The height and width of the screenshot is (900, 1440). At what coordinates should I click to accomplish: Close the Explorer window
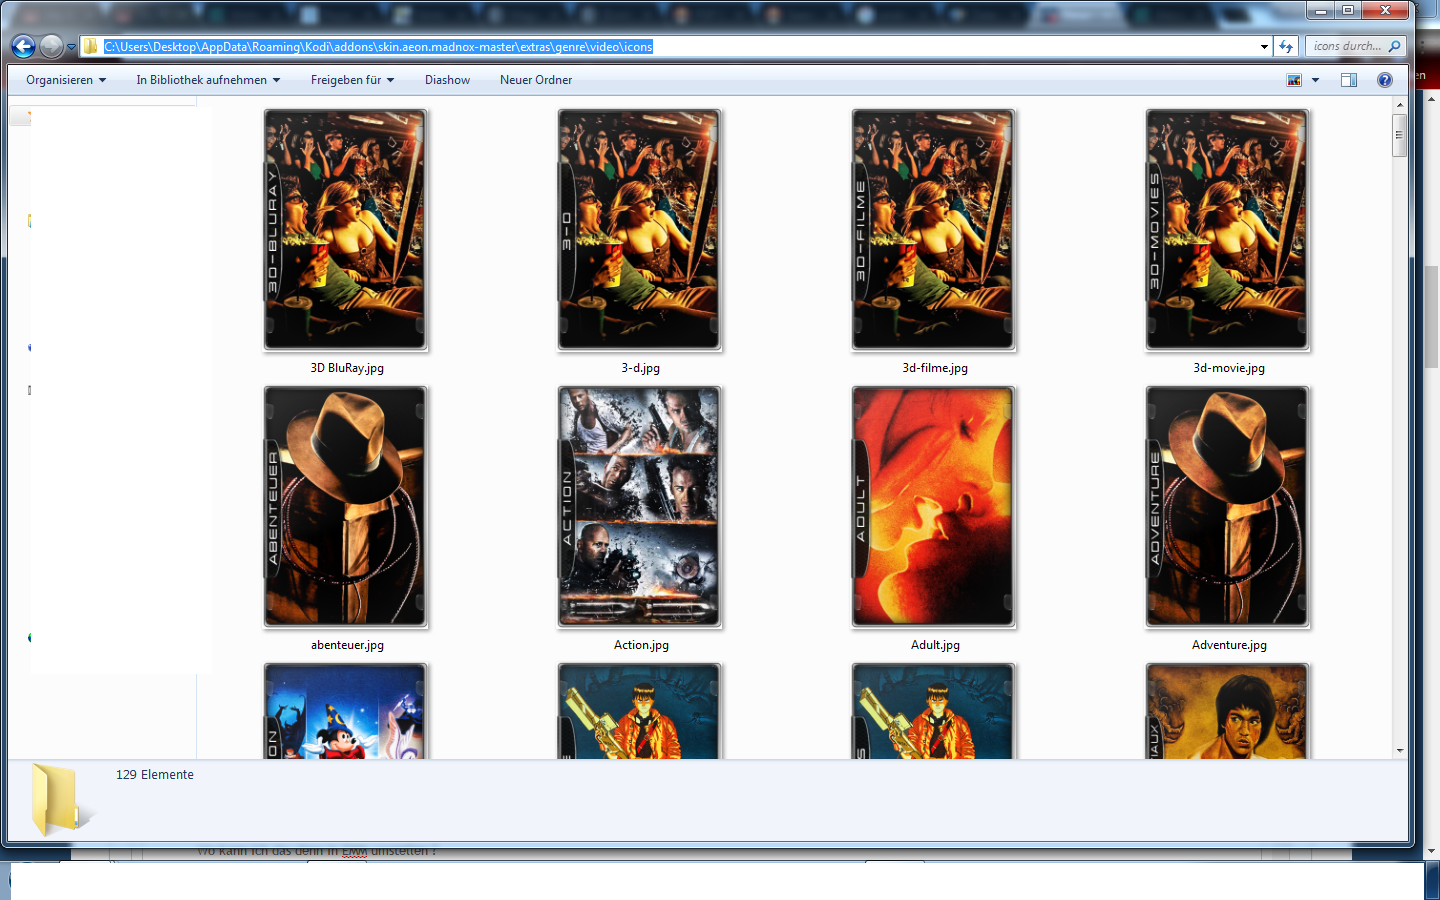coord(1385,10)
